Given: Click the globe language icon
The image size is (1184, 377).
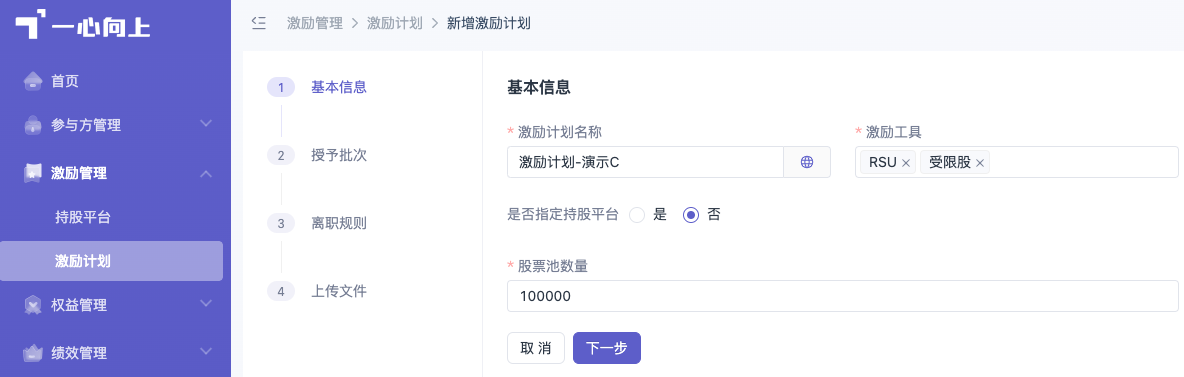Looking at the screenshot, I should click(806, 162).
